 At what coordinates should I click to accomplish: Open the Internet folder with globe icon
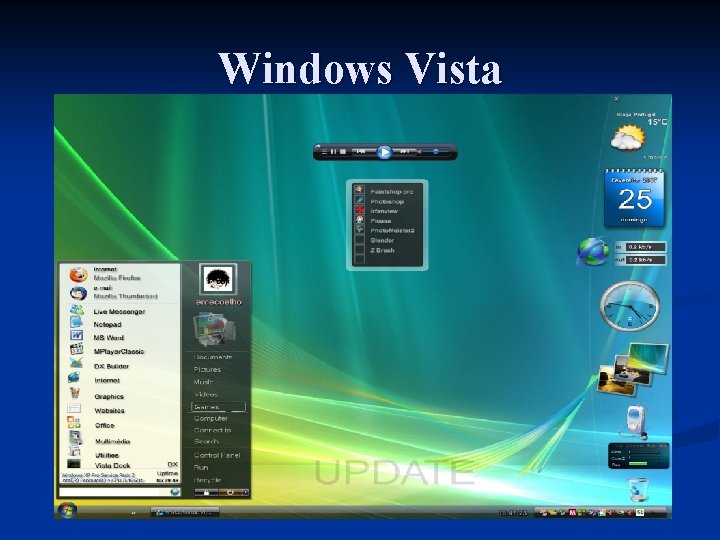(74, 378)
